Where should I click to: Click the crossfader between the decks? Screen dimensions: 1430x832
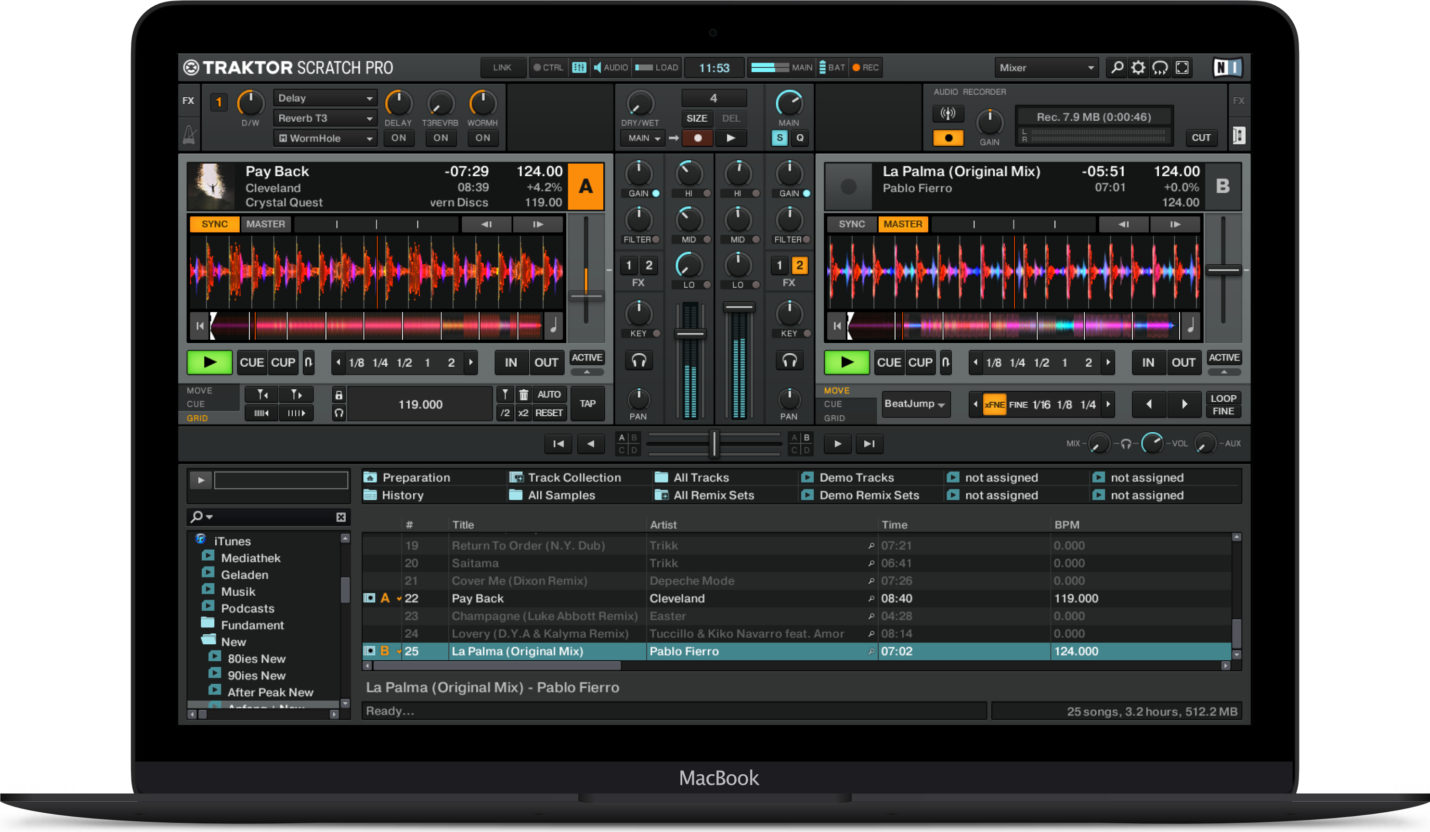coord(714,443)
